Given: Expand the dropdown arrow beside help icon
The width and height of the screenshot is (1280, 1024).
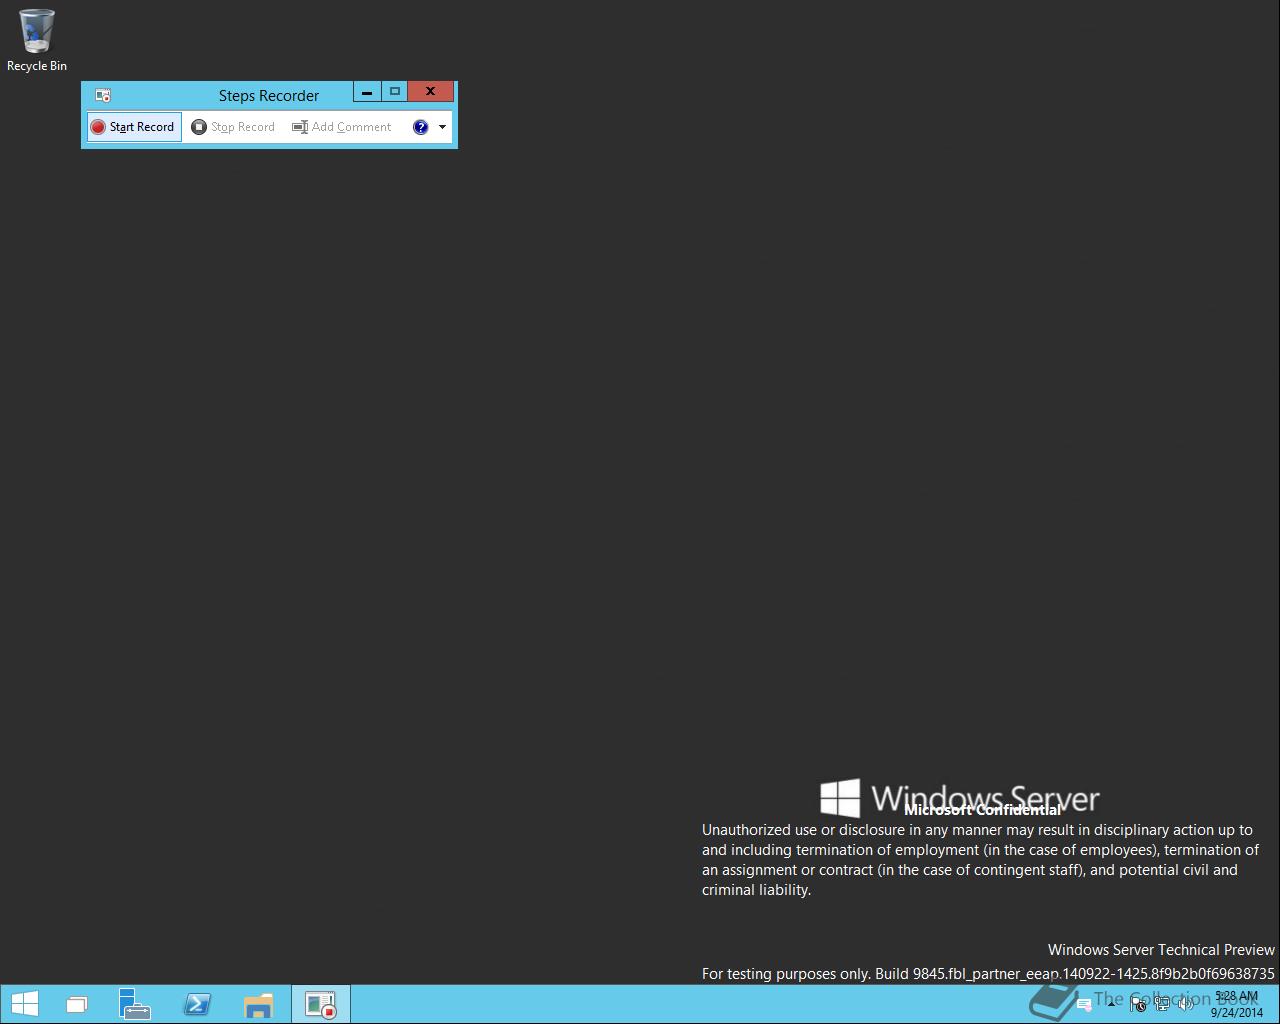Looking at the screenshot, I should point(442,127).
